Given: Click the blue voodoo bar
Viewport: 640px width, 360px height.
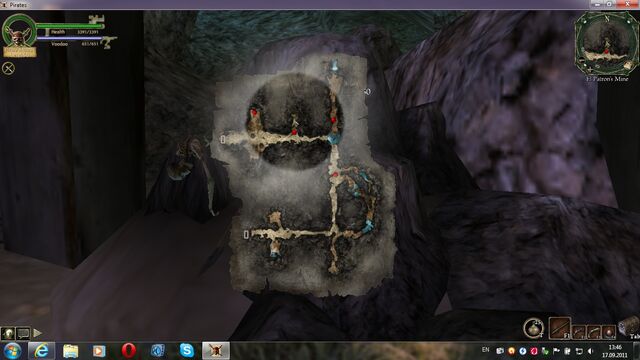Looking at the screenshot, I should (x=69, y=38).
